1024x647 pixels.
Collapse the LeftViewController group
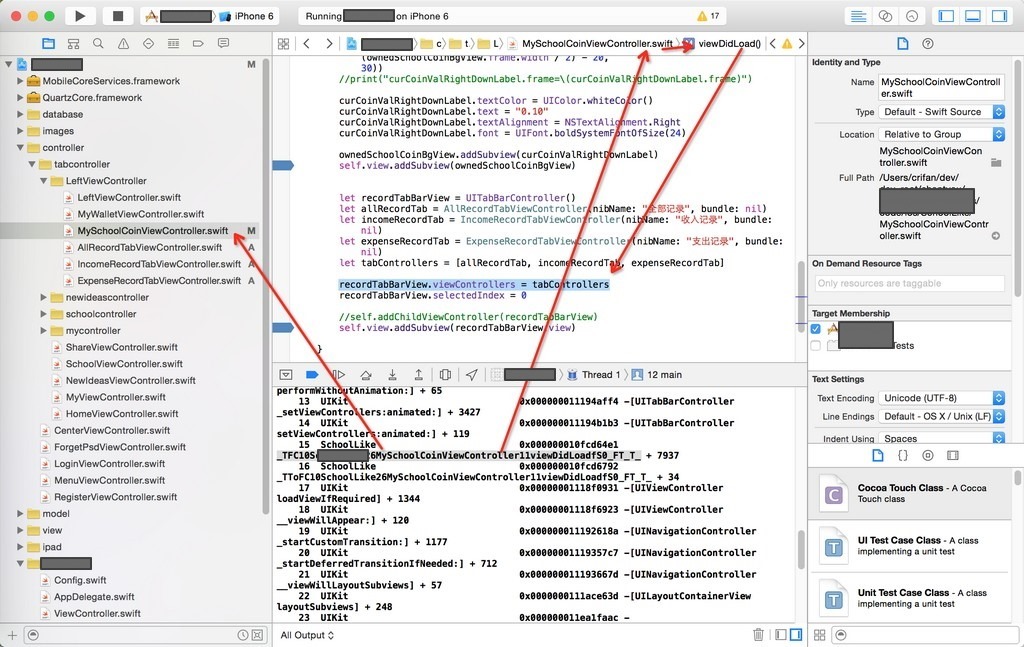(x=43, y=181)
